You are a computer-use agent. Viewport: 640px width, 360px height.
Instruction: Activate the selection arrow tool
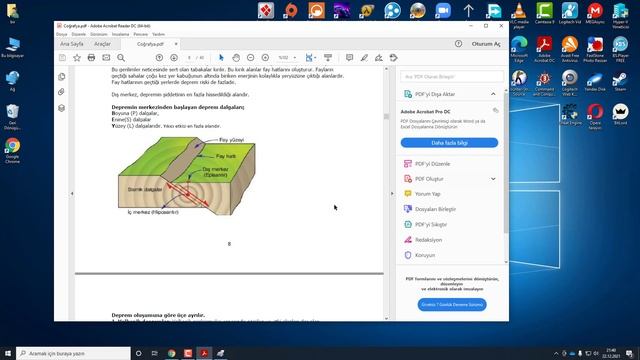pyautogui.click(x=221, y=58)
